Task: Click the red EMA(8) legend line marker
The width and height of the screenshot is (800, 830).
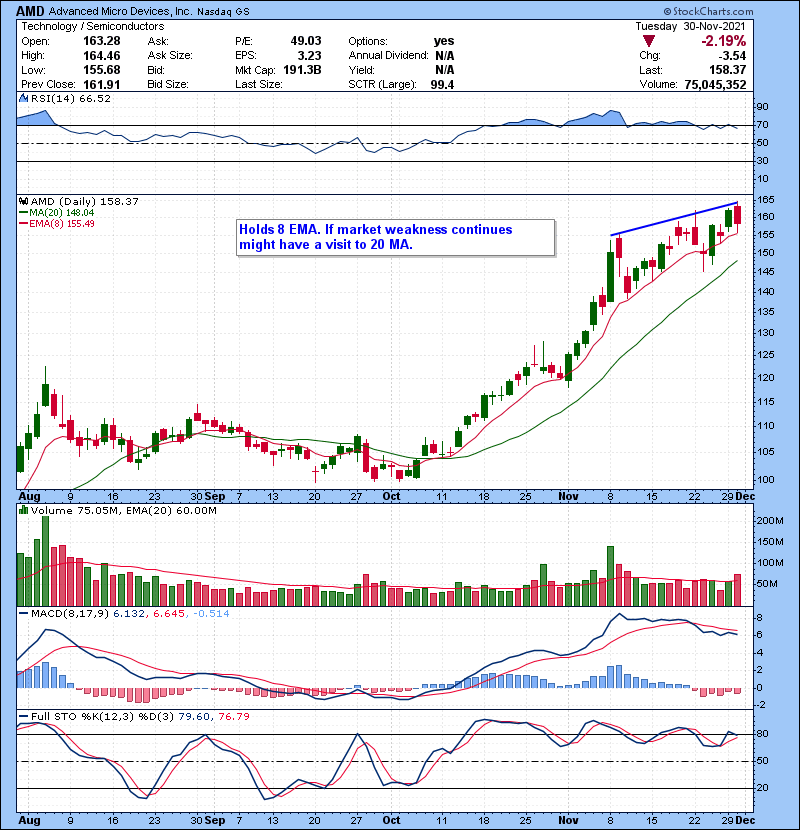Action: pyautogui.click(x=23, y=224)
